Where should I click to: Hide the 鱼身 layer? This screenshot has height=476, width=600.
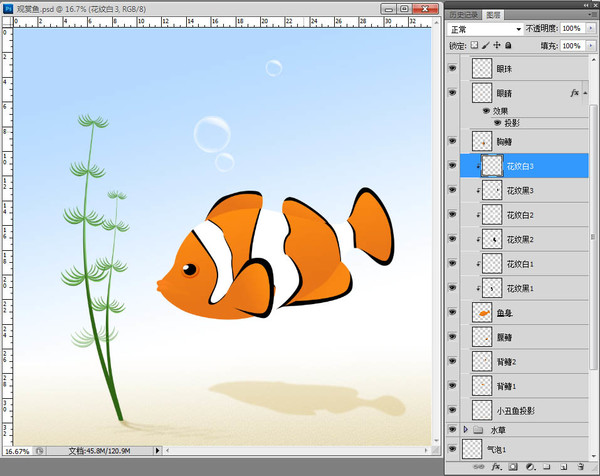[x=452, y=312]
